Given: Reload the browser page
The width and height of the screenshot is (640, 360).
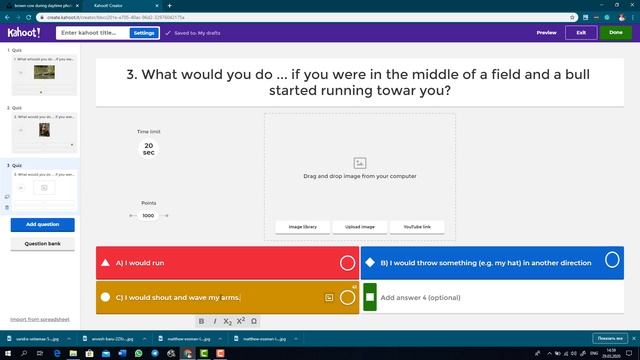Looking at the screenshot, I should 29,18.
